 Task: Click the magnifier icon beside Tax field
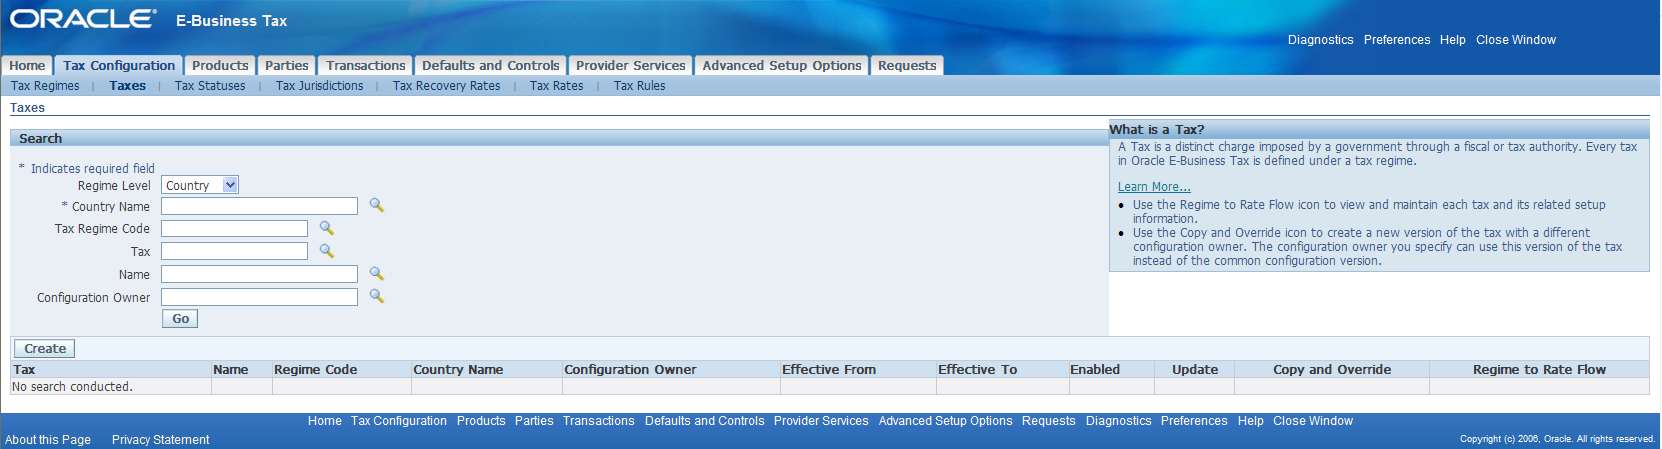(326, 251)
